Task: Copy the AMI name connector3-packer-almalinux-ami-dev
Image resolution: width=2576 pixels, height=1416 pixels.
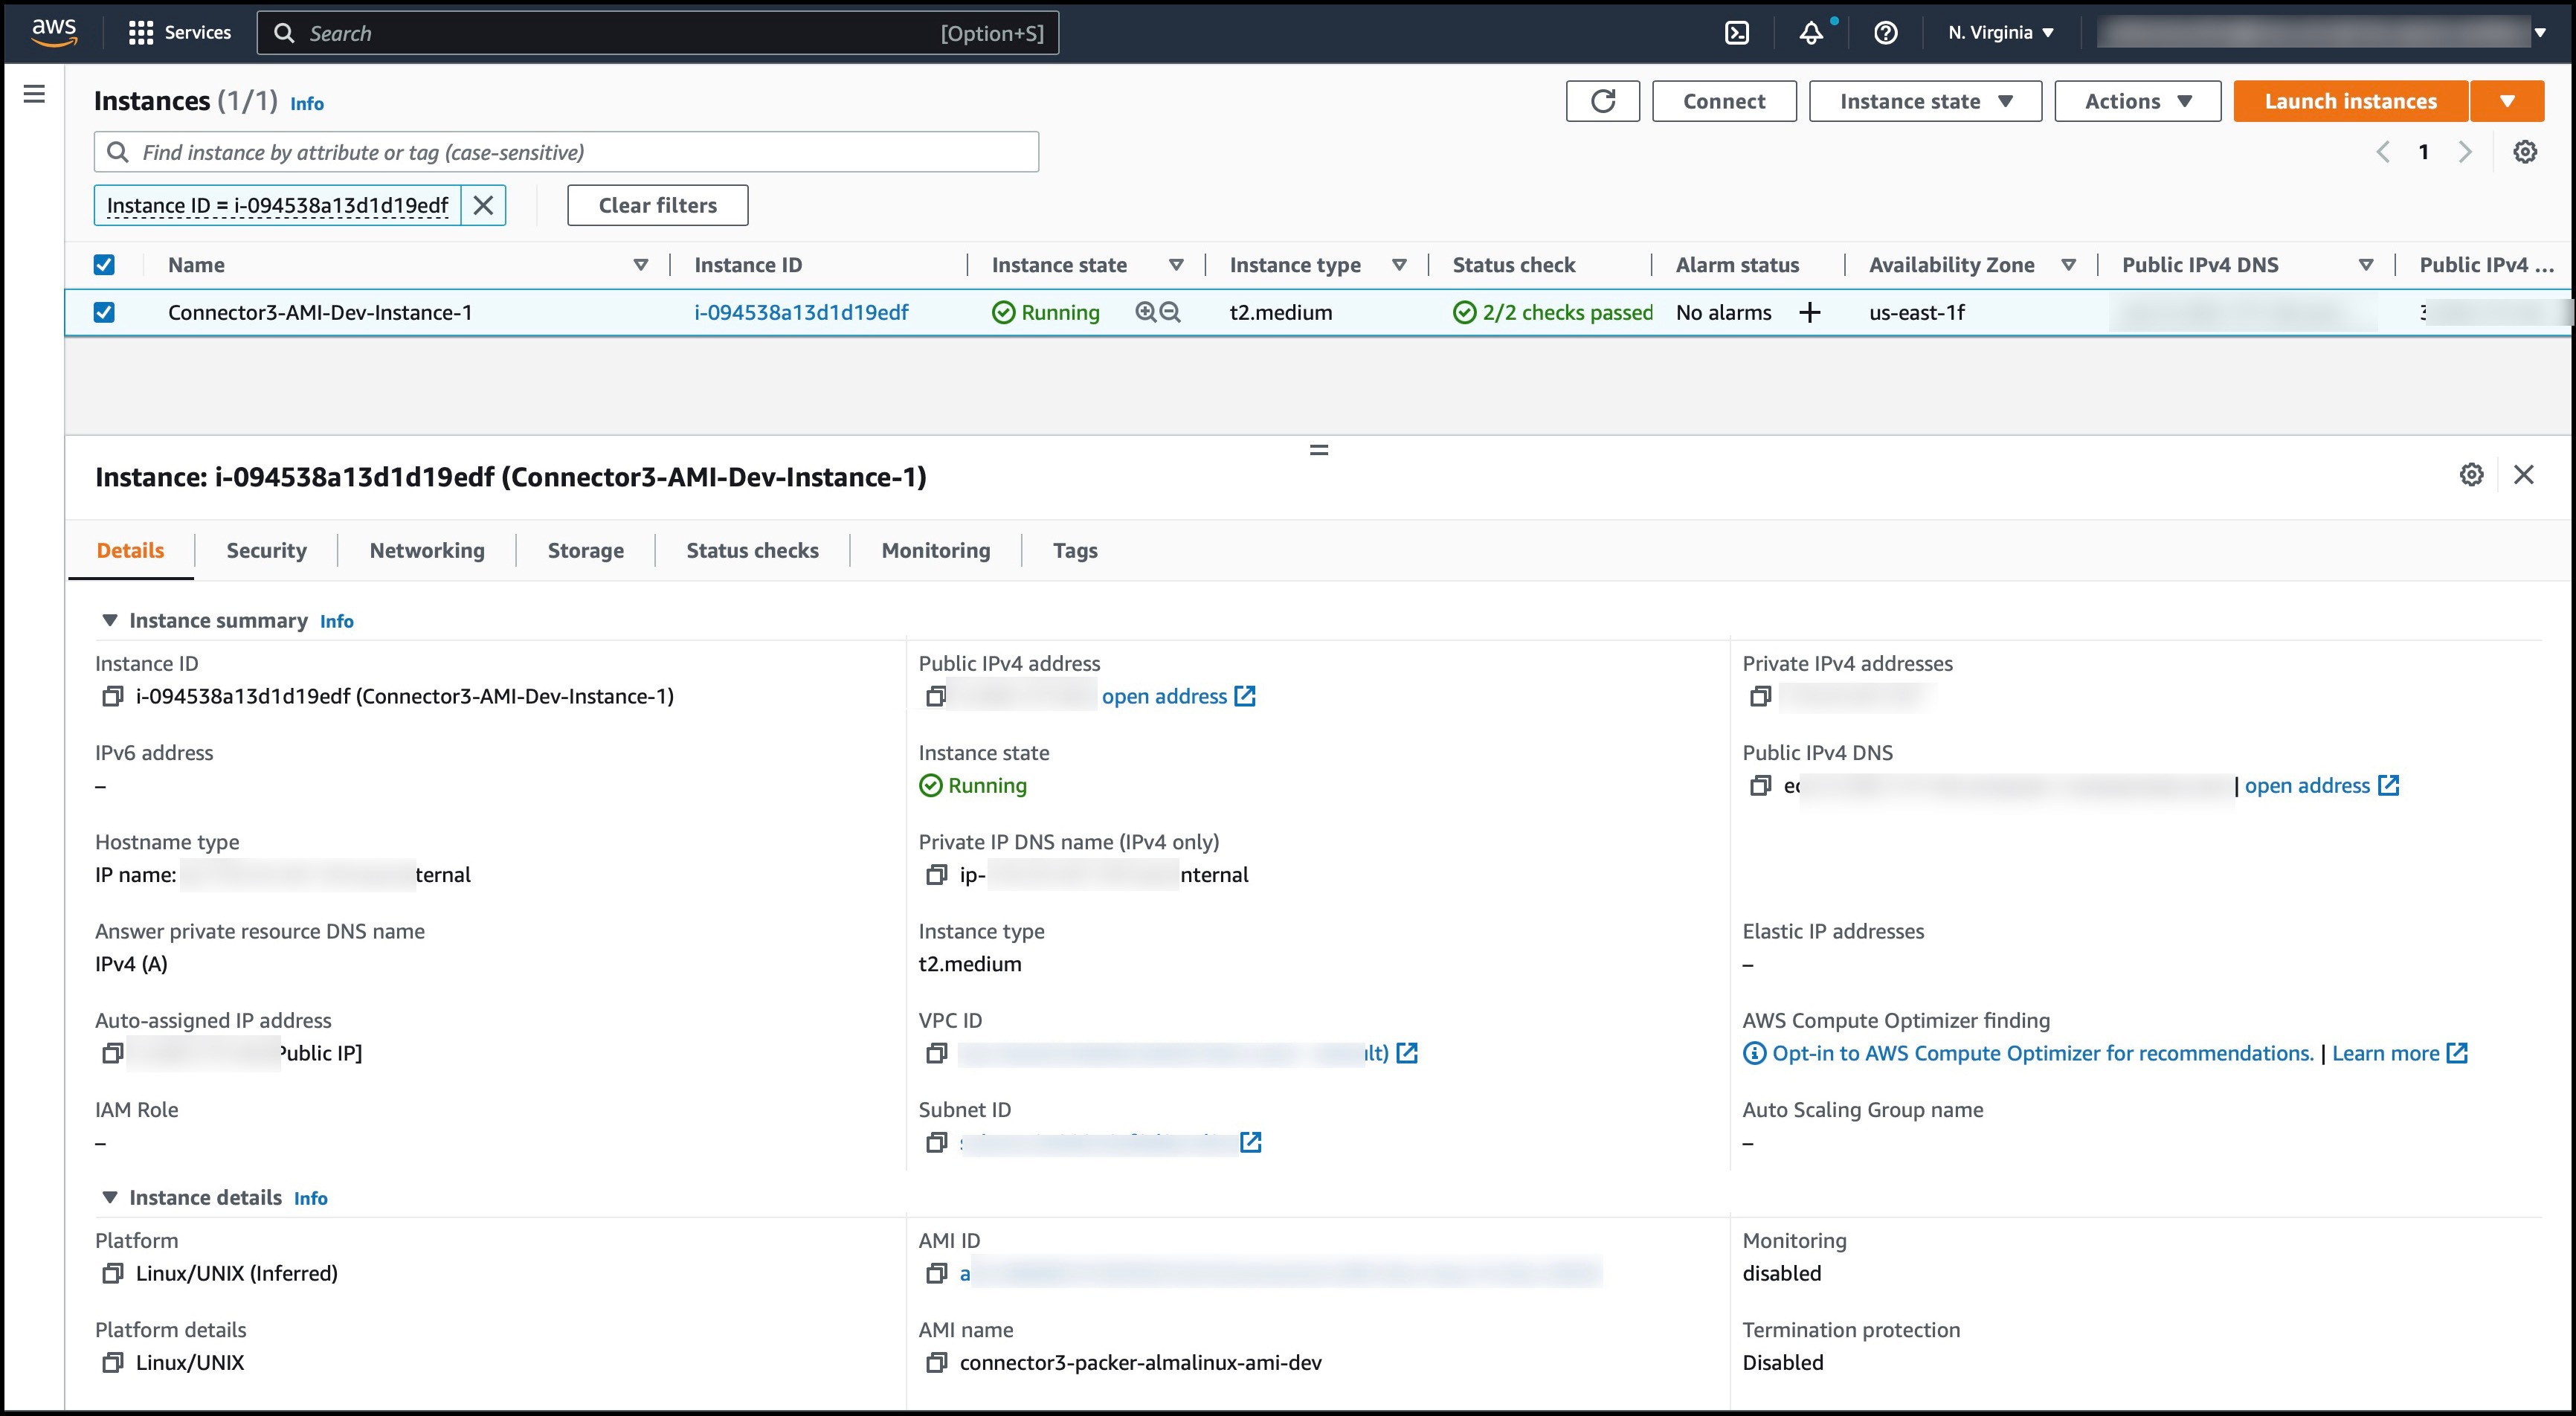Action: (936, 1362)
